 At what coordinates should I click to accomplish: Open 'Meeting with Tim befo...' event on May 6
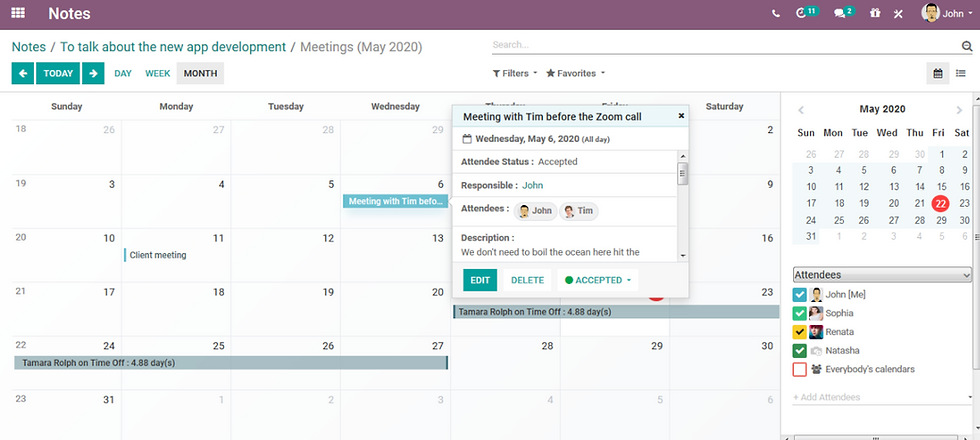pos(395,201)
